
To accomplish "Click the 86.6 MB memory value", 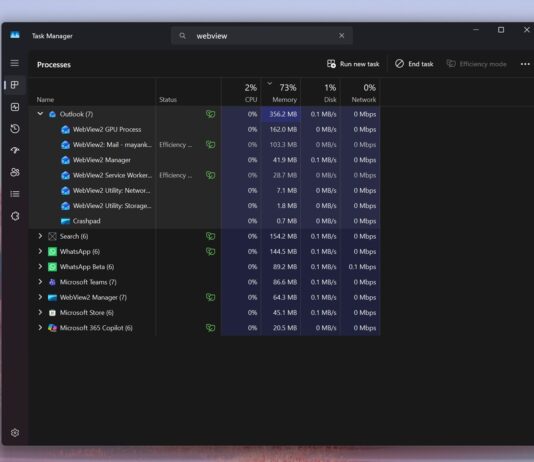I will coord(285,282).
